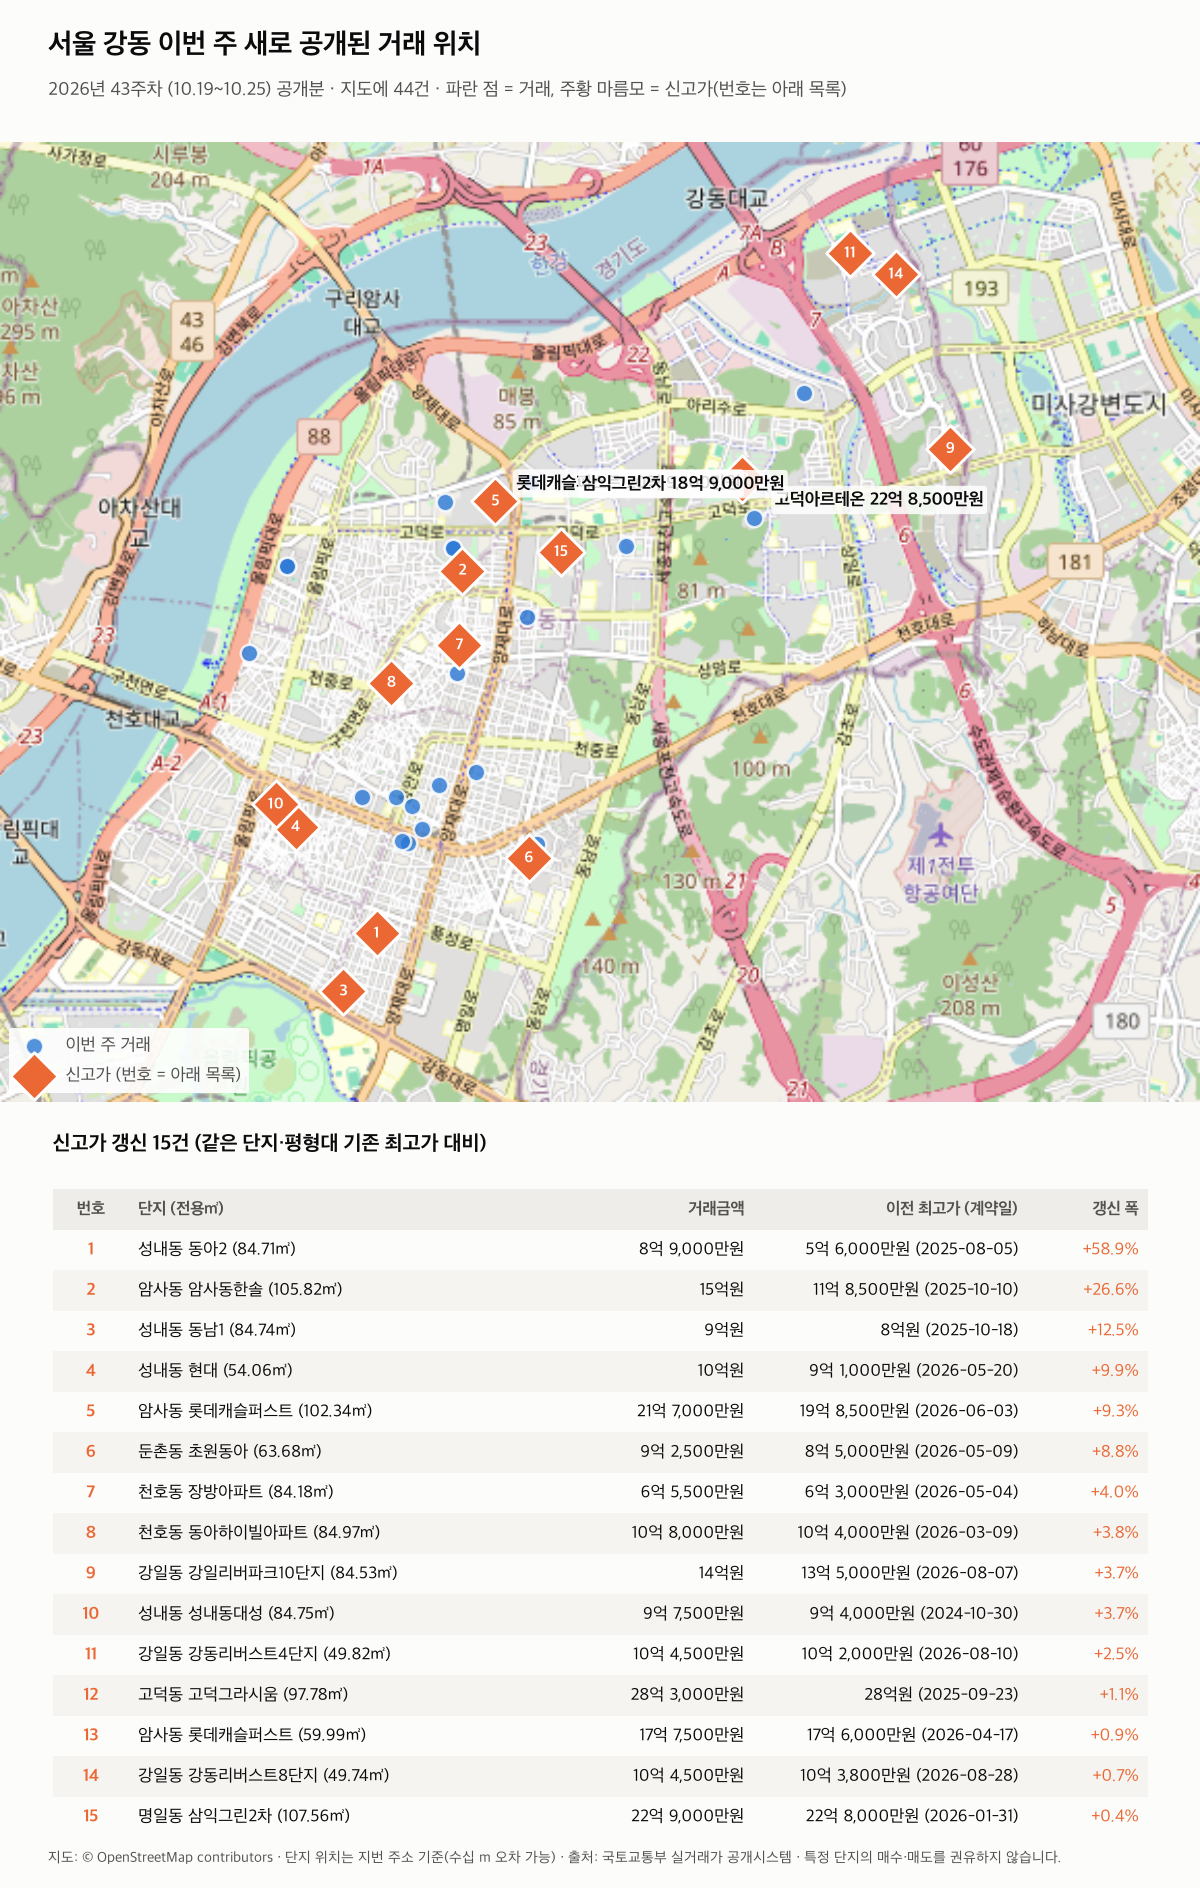Click the 10억 8,000만원 price cell

(x=688, y=1532)
